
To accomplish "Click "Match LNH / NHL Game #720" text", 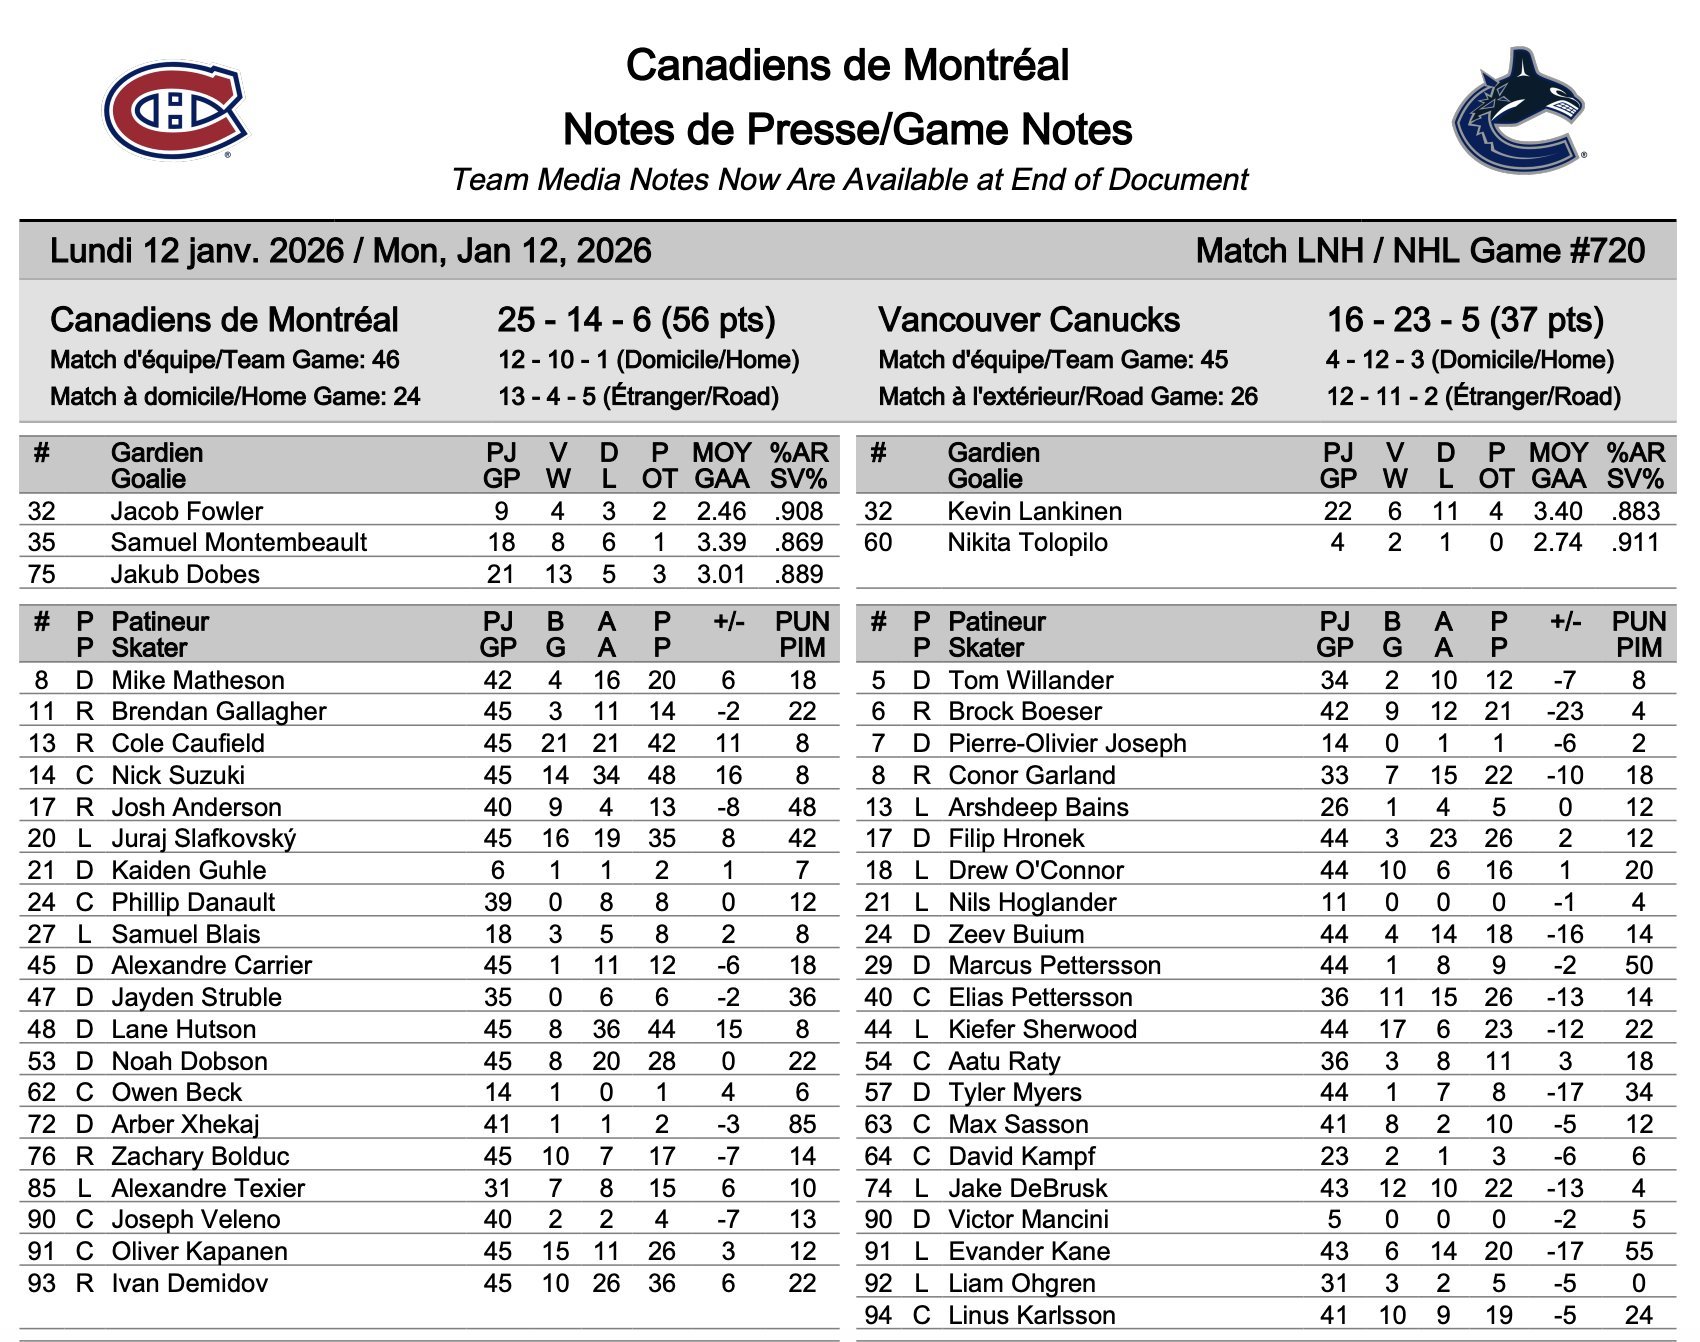I will 1419,250.
